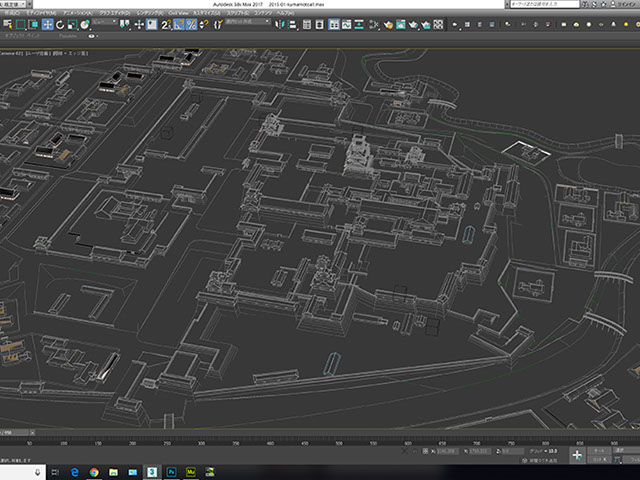
Task: Toggle the Angle Snap button
Action: [178, 25]
